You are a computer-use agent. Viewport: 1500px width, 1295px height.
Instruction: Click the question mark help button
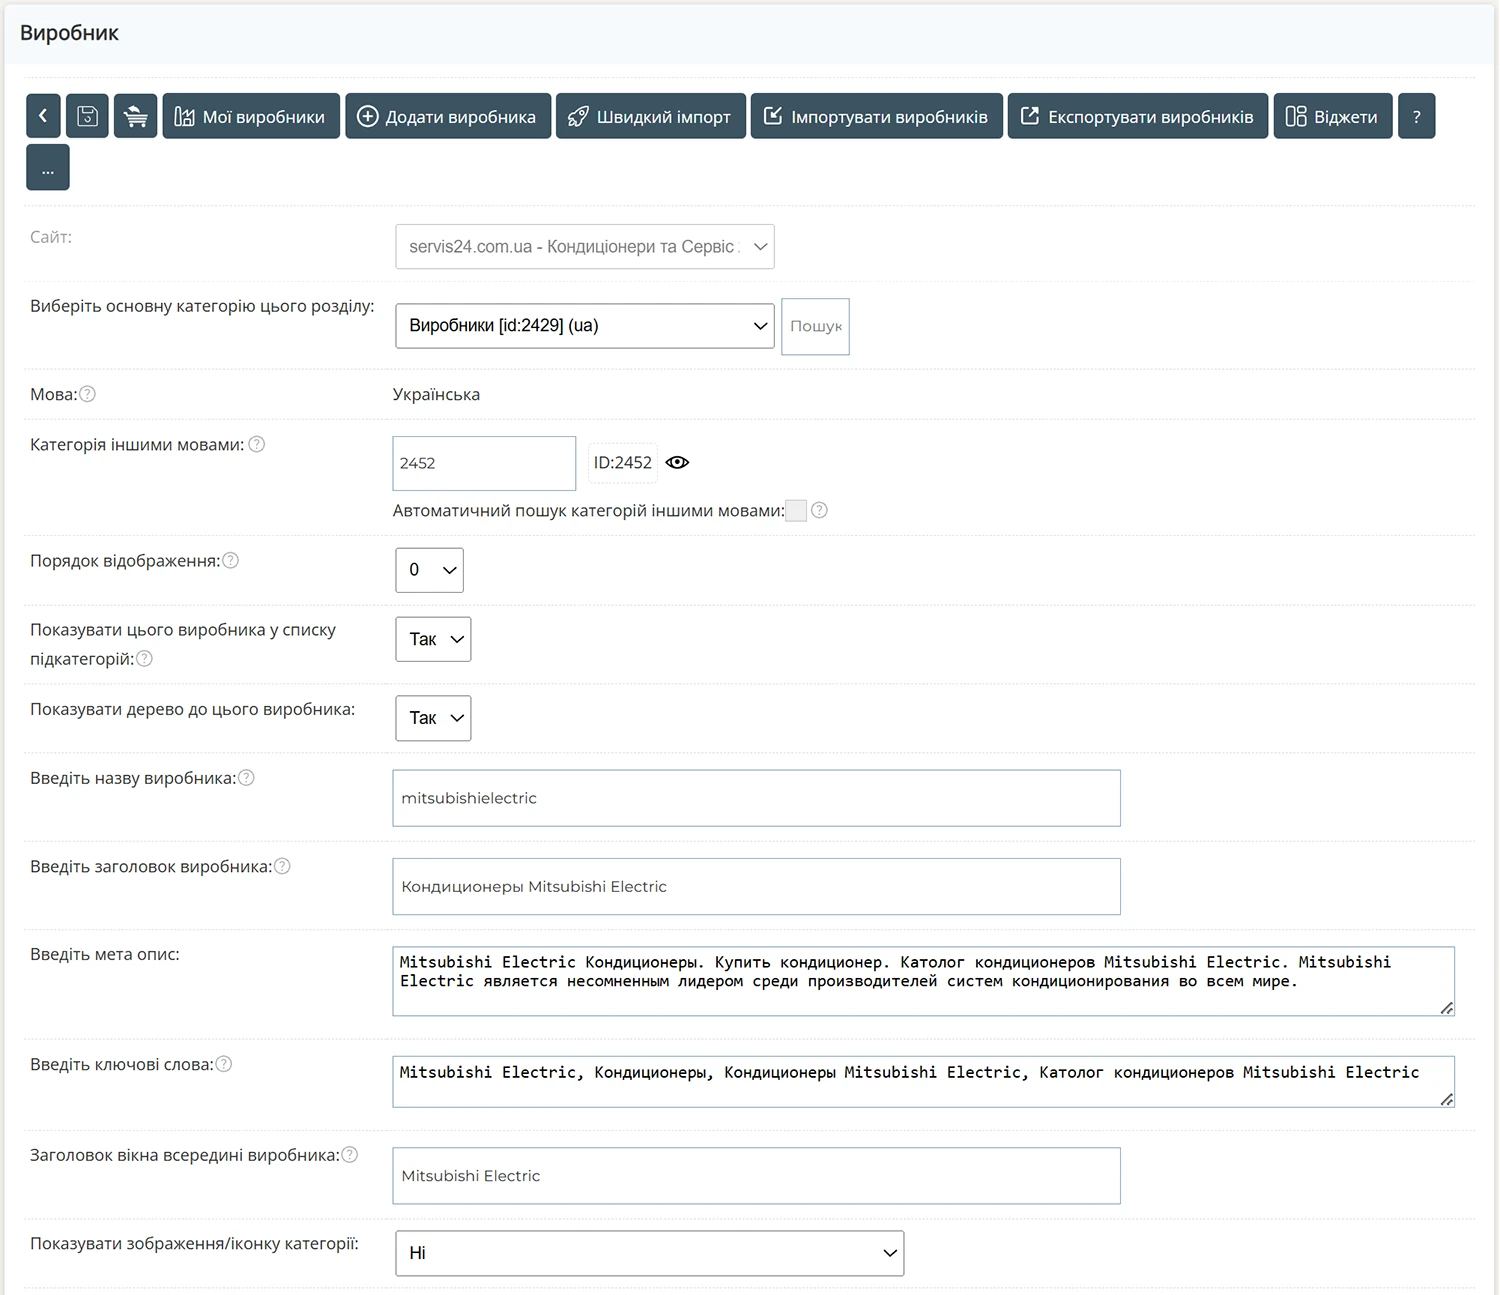pos(1416,116)
